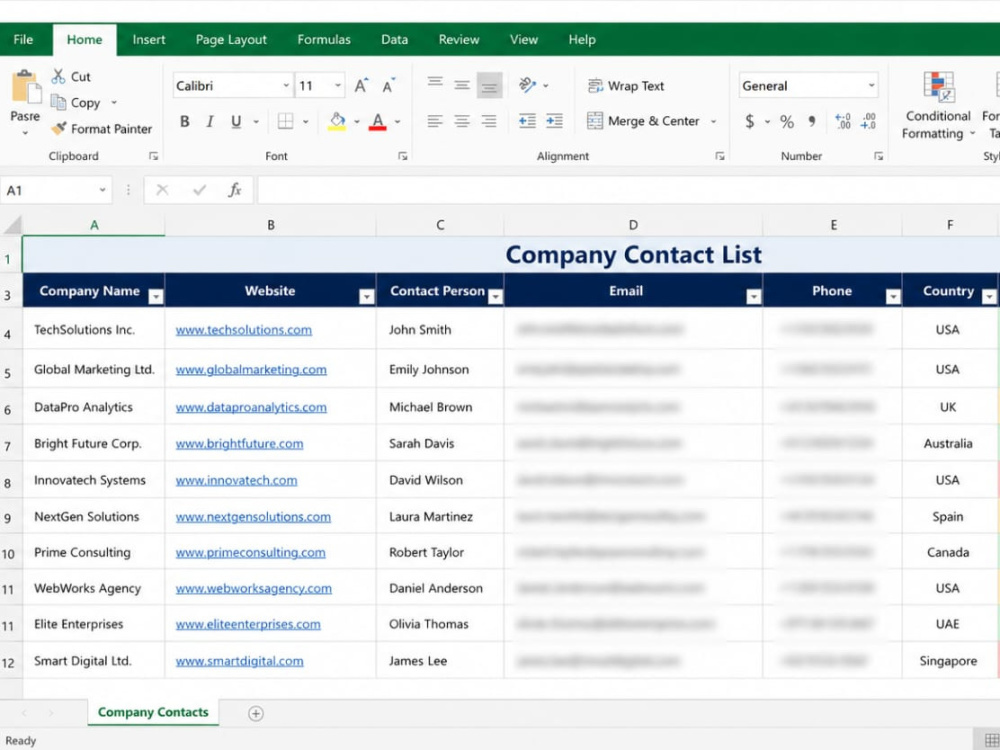Open Conditional Formatting menu

point(938,106)
